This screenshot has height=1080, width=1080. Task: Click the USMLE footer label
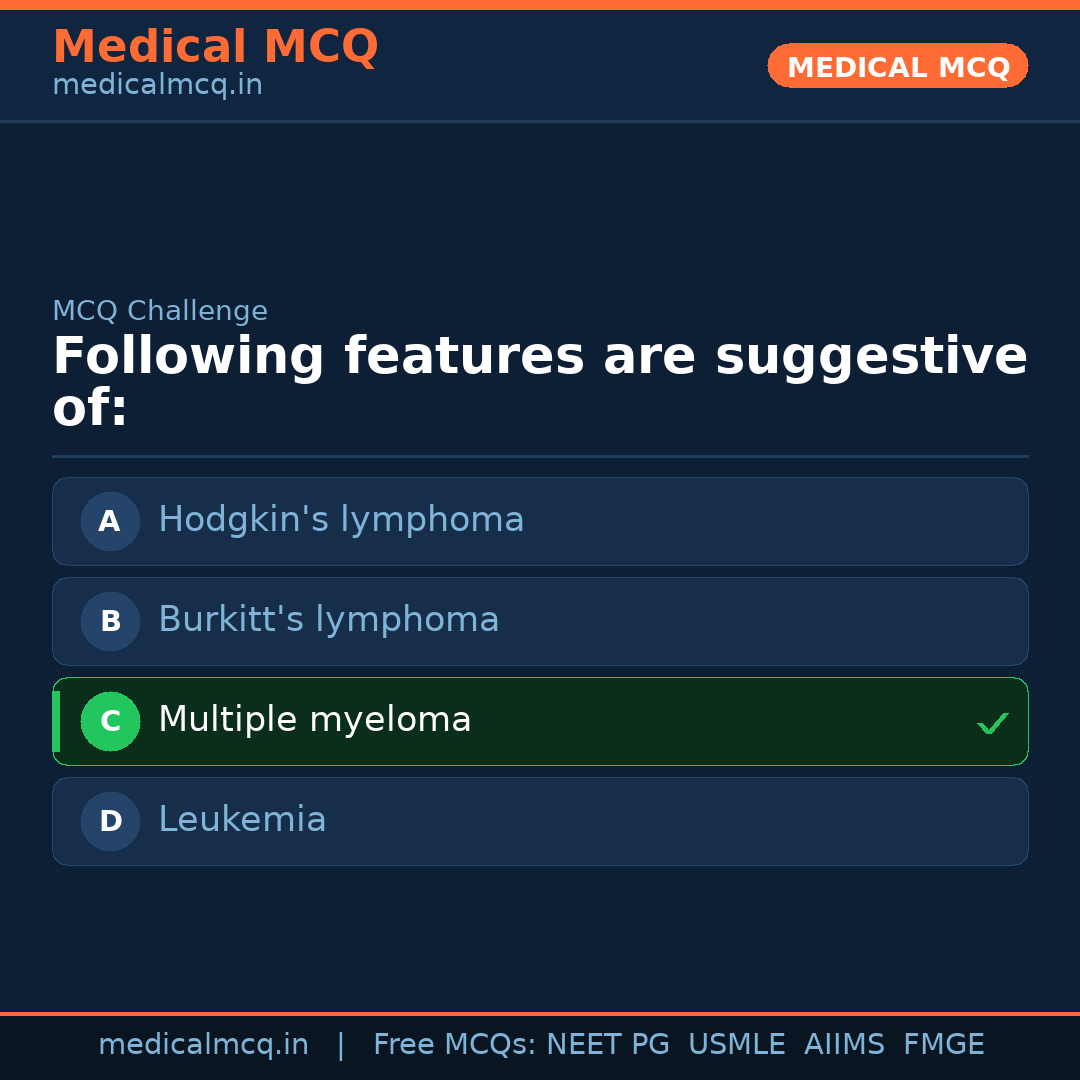737,1043
